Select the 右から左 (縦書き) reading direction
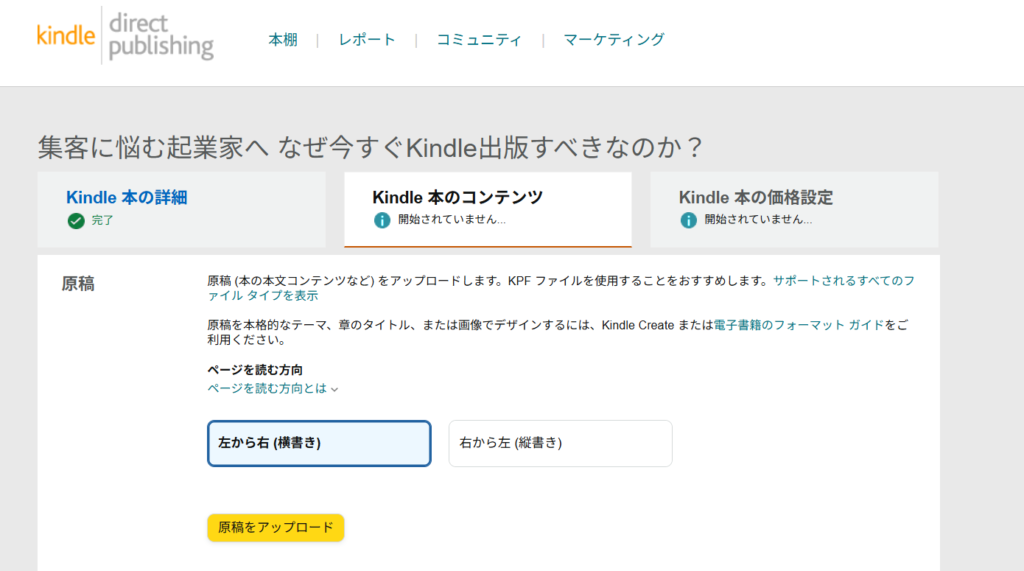 tap(560, 443)
